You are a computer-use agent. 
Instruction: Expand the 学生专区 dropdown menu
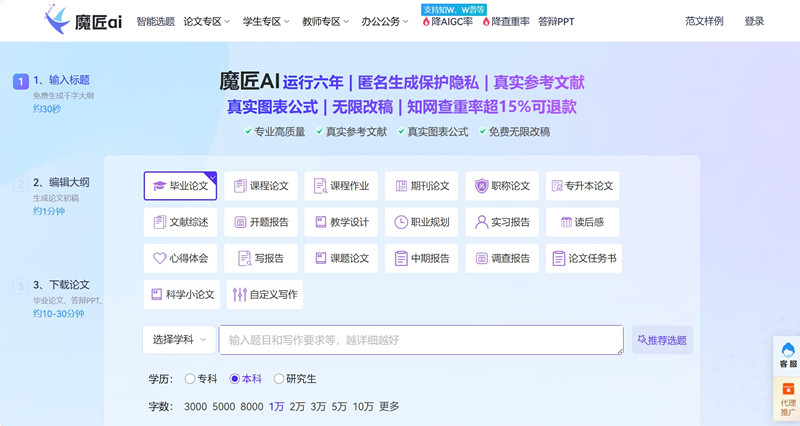click(266, 21)
